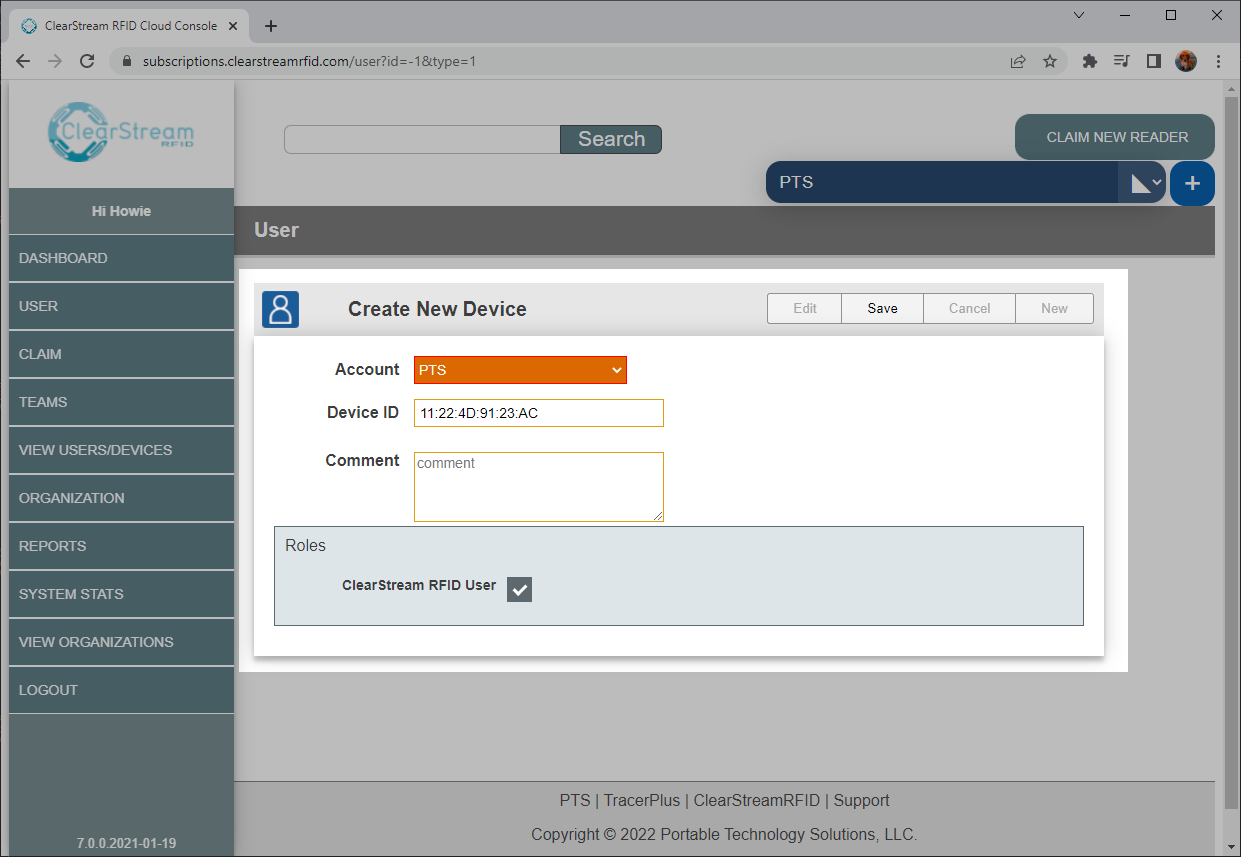Toggle the ClearStream RFID User role checkbox
1241x857 pixels.
[x=519, y=590]
